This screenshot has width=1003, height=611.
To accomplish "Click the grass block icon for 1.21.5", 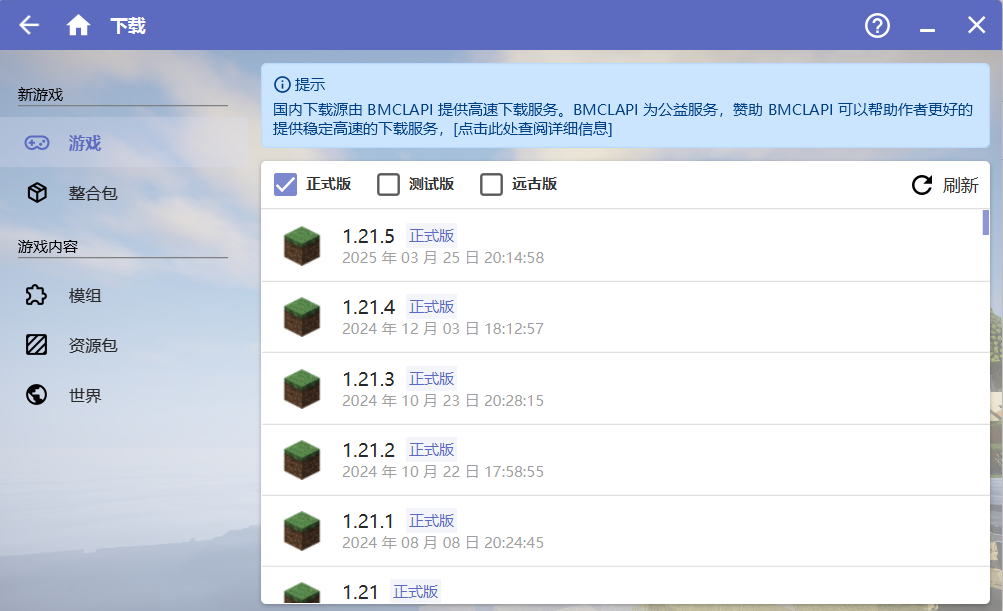I will point(301,246).
